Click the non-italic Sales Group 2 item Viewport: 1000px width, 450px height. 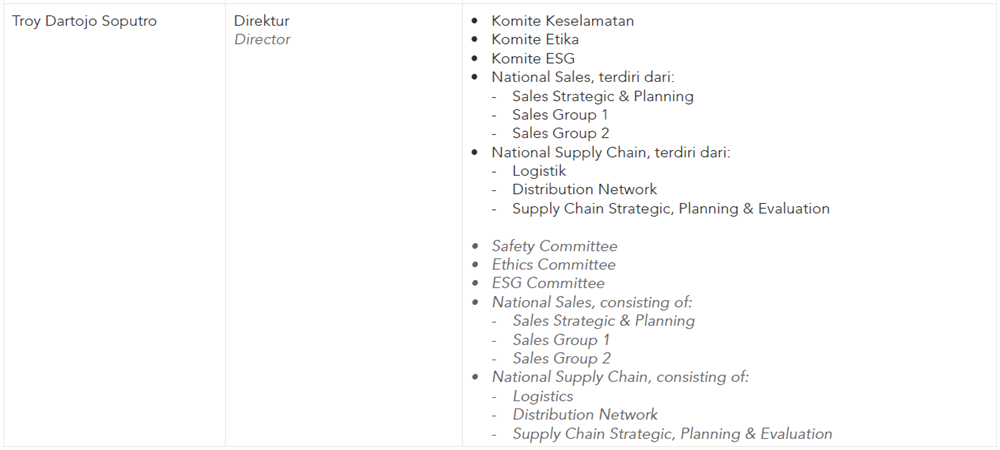point(561,133)
